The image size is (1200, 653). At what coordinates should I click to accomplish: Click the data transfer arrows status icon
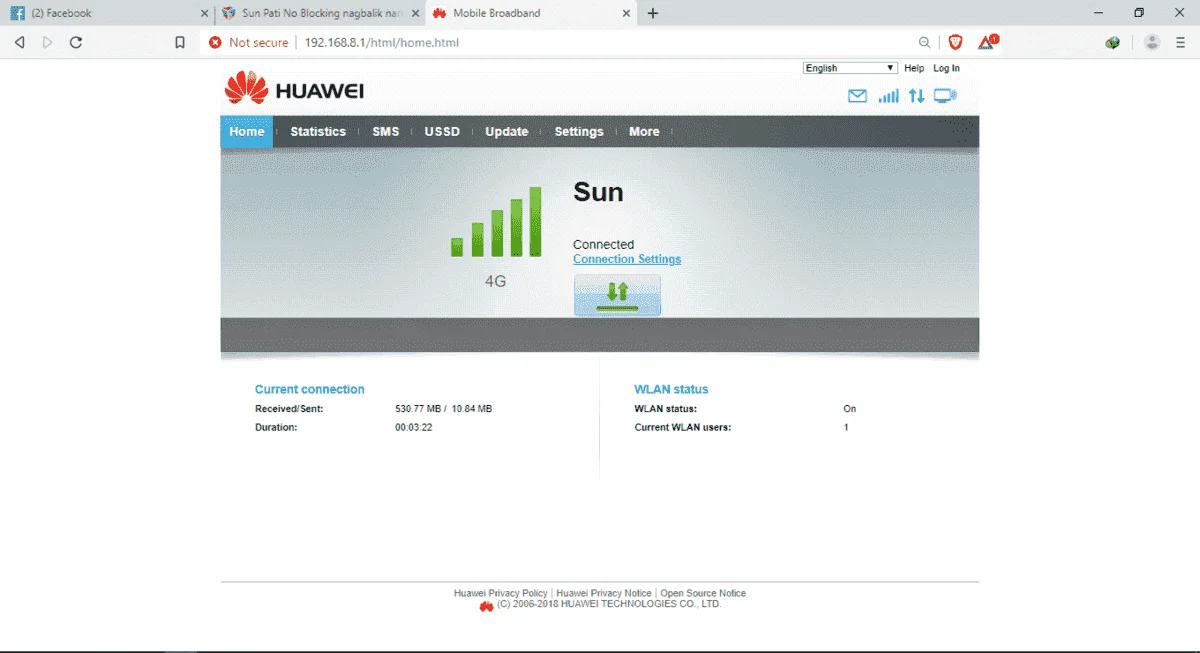click(x=917, y=96)
